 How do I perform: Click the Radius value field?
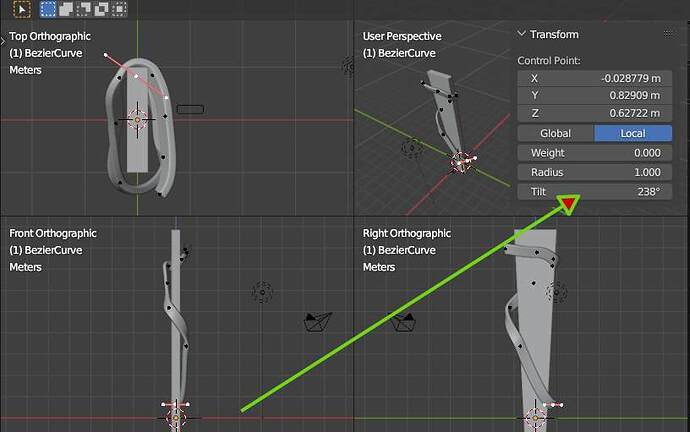click(595, 172)
